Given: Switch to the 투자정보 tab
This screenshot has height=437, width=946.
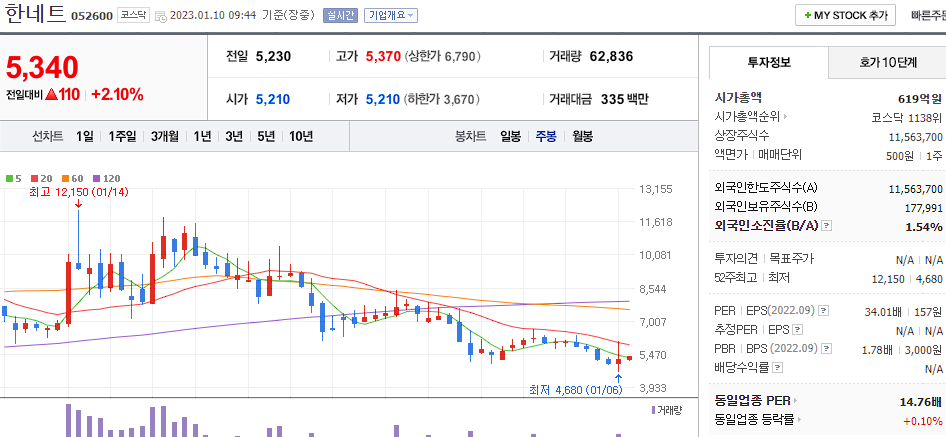Looking at the screenshot, I should pos(769,62).
